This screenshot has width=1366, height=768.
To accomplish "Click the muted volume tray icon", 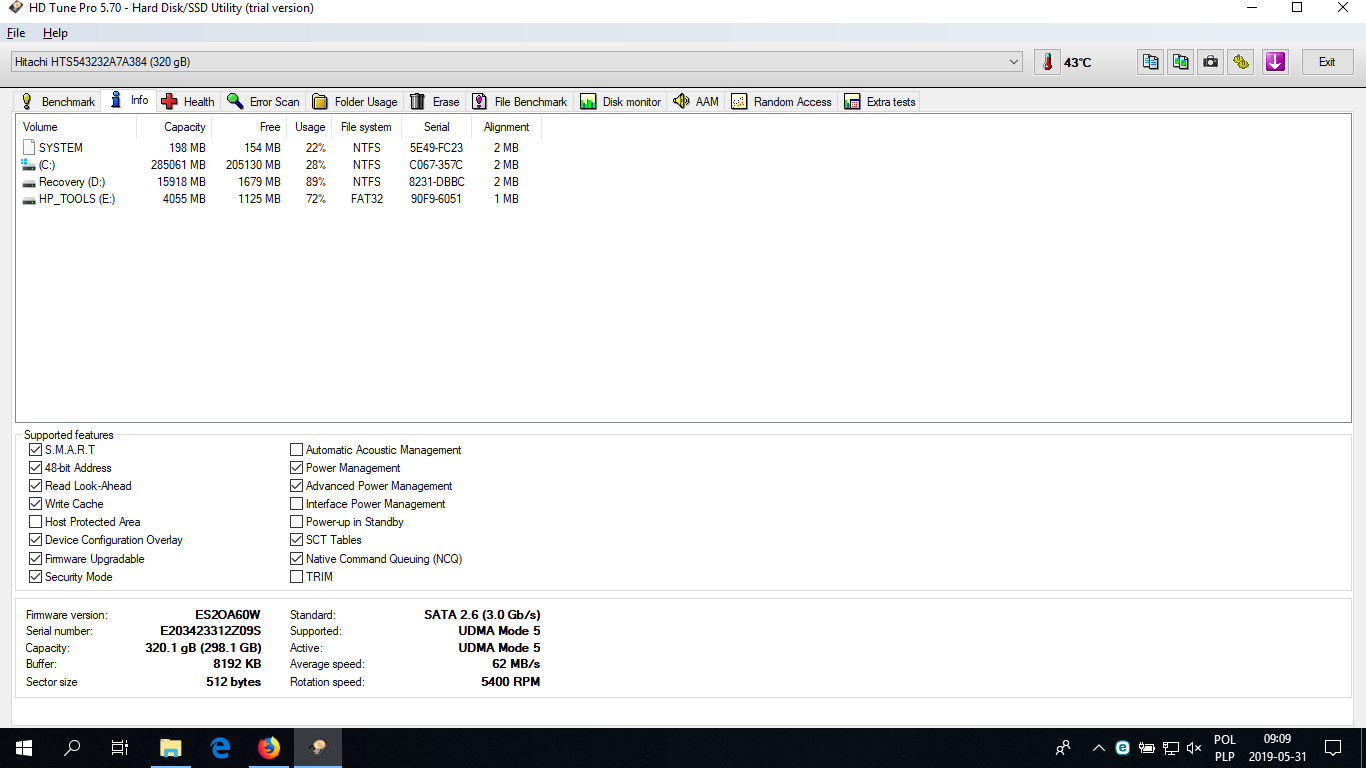I will click(x=1194, y=748).
